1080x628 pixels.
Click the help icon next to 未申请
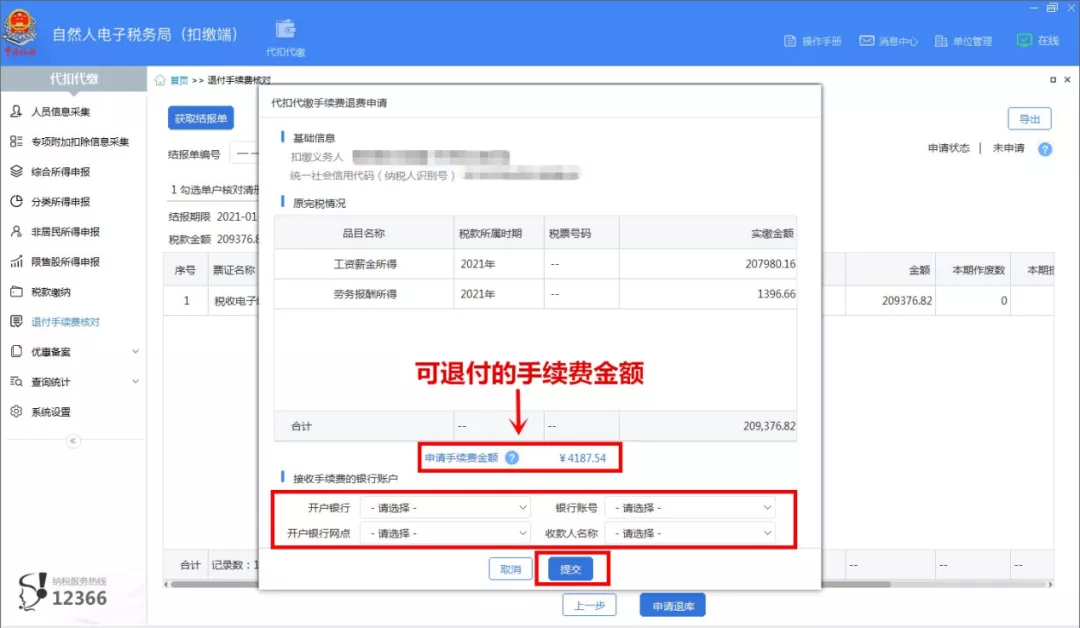1045,148
